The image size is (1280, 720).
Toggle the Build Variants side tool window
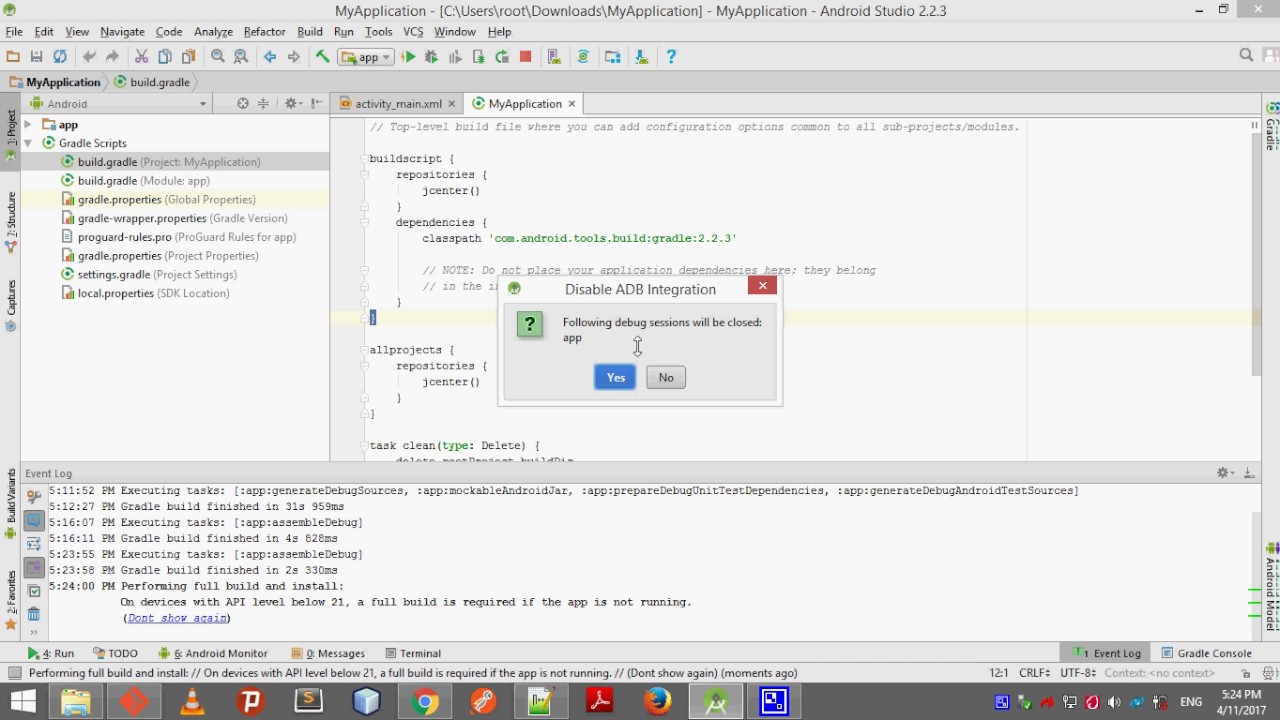[11, 504]
